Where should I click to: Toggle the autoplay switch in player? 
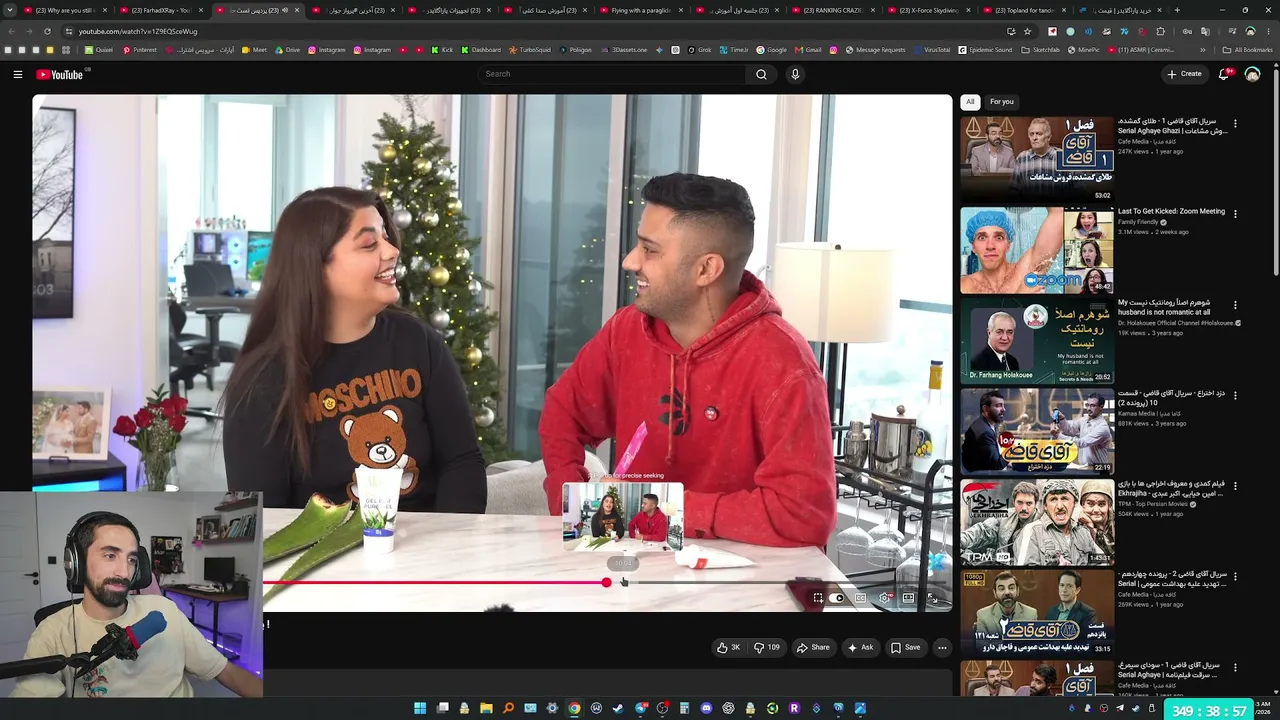click(x=838, y=598)
